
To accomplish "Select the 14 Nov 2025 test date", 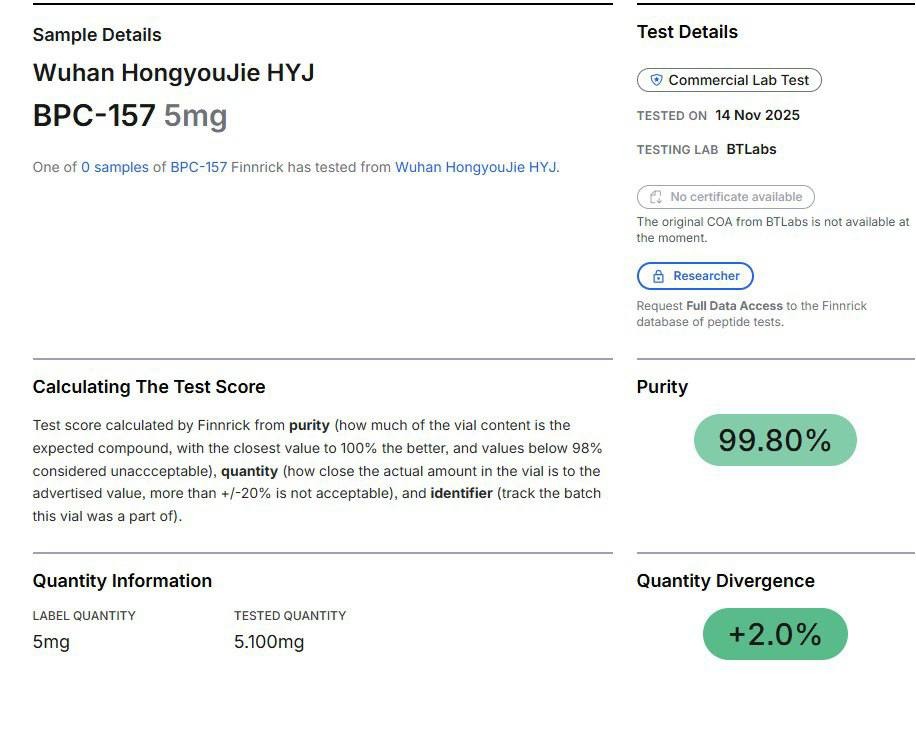I will (x=757, y=115).
